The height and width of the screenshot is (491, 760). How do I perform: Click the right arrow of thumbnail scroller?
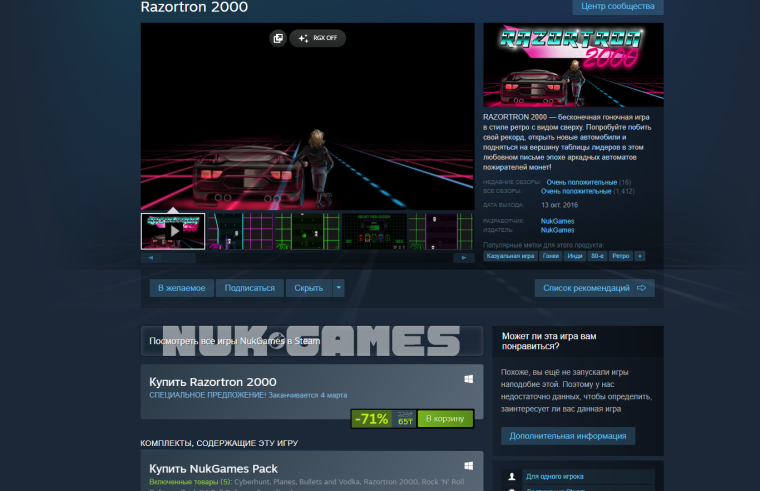[x=464, y=258]
